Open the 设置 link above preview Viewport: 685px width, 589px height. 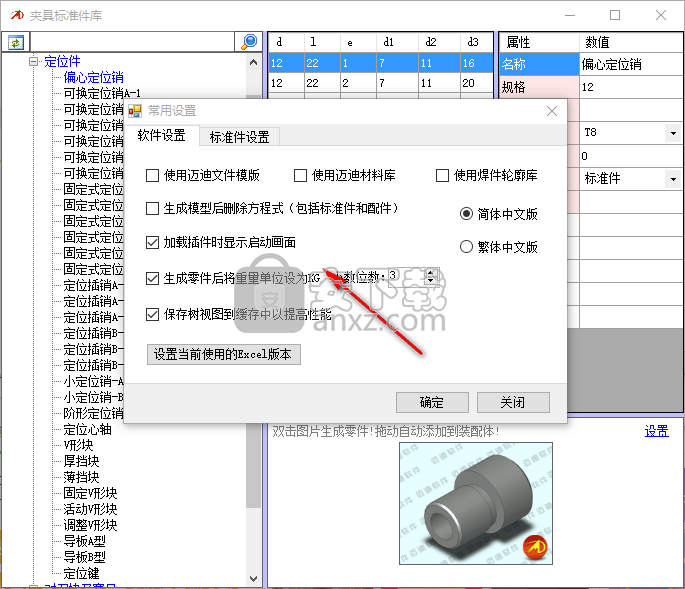click(656, 431)
